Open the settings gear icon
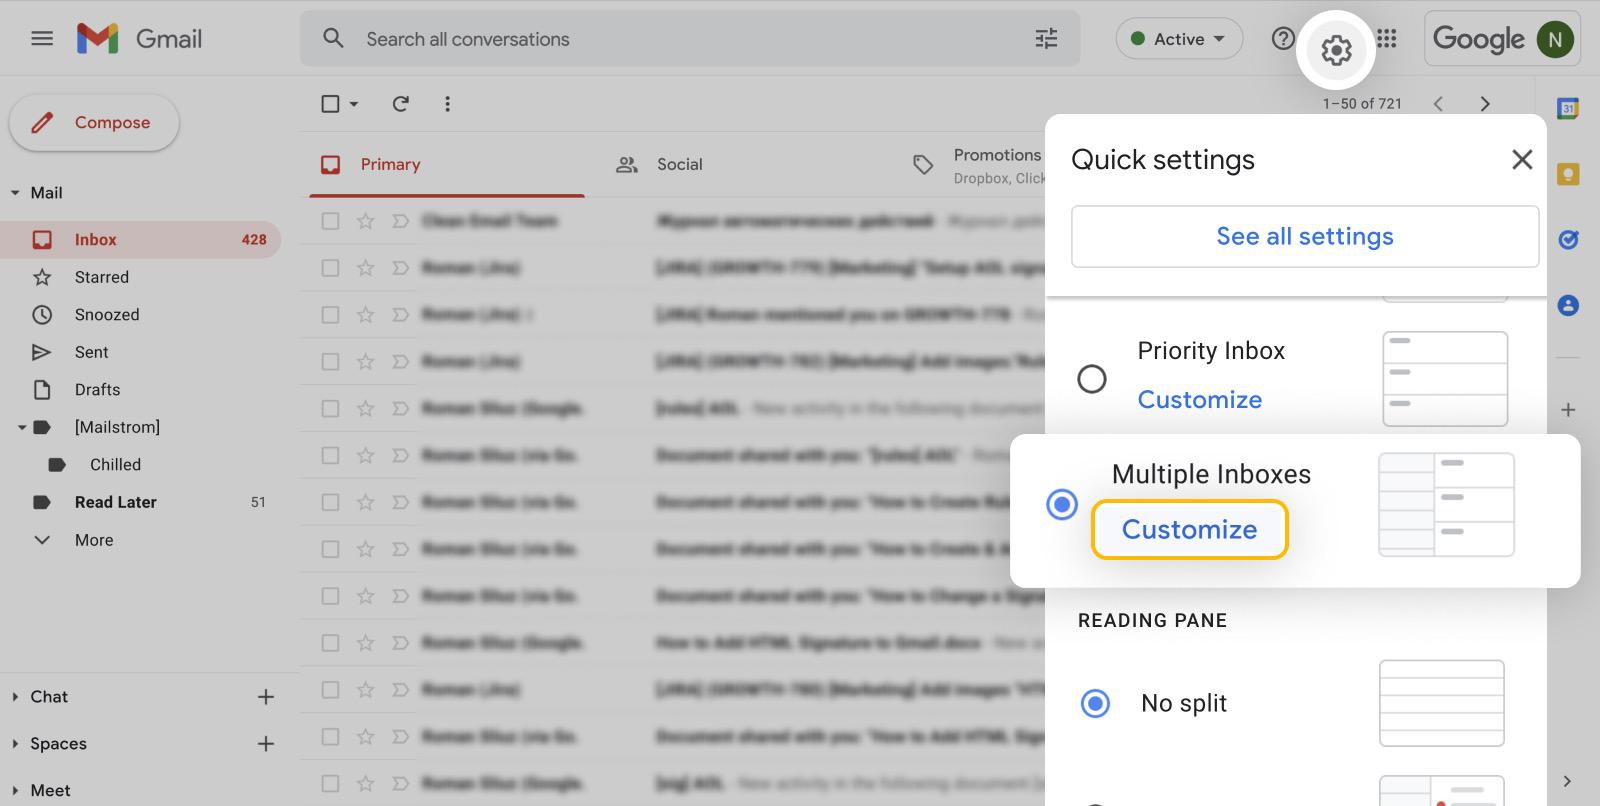The width and height of the screenshot is (1600, 806). tap(1336, 50)
